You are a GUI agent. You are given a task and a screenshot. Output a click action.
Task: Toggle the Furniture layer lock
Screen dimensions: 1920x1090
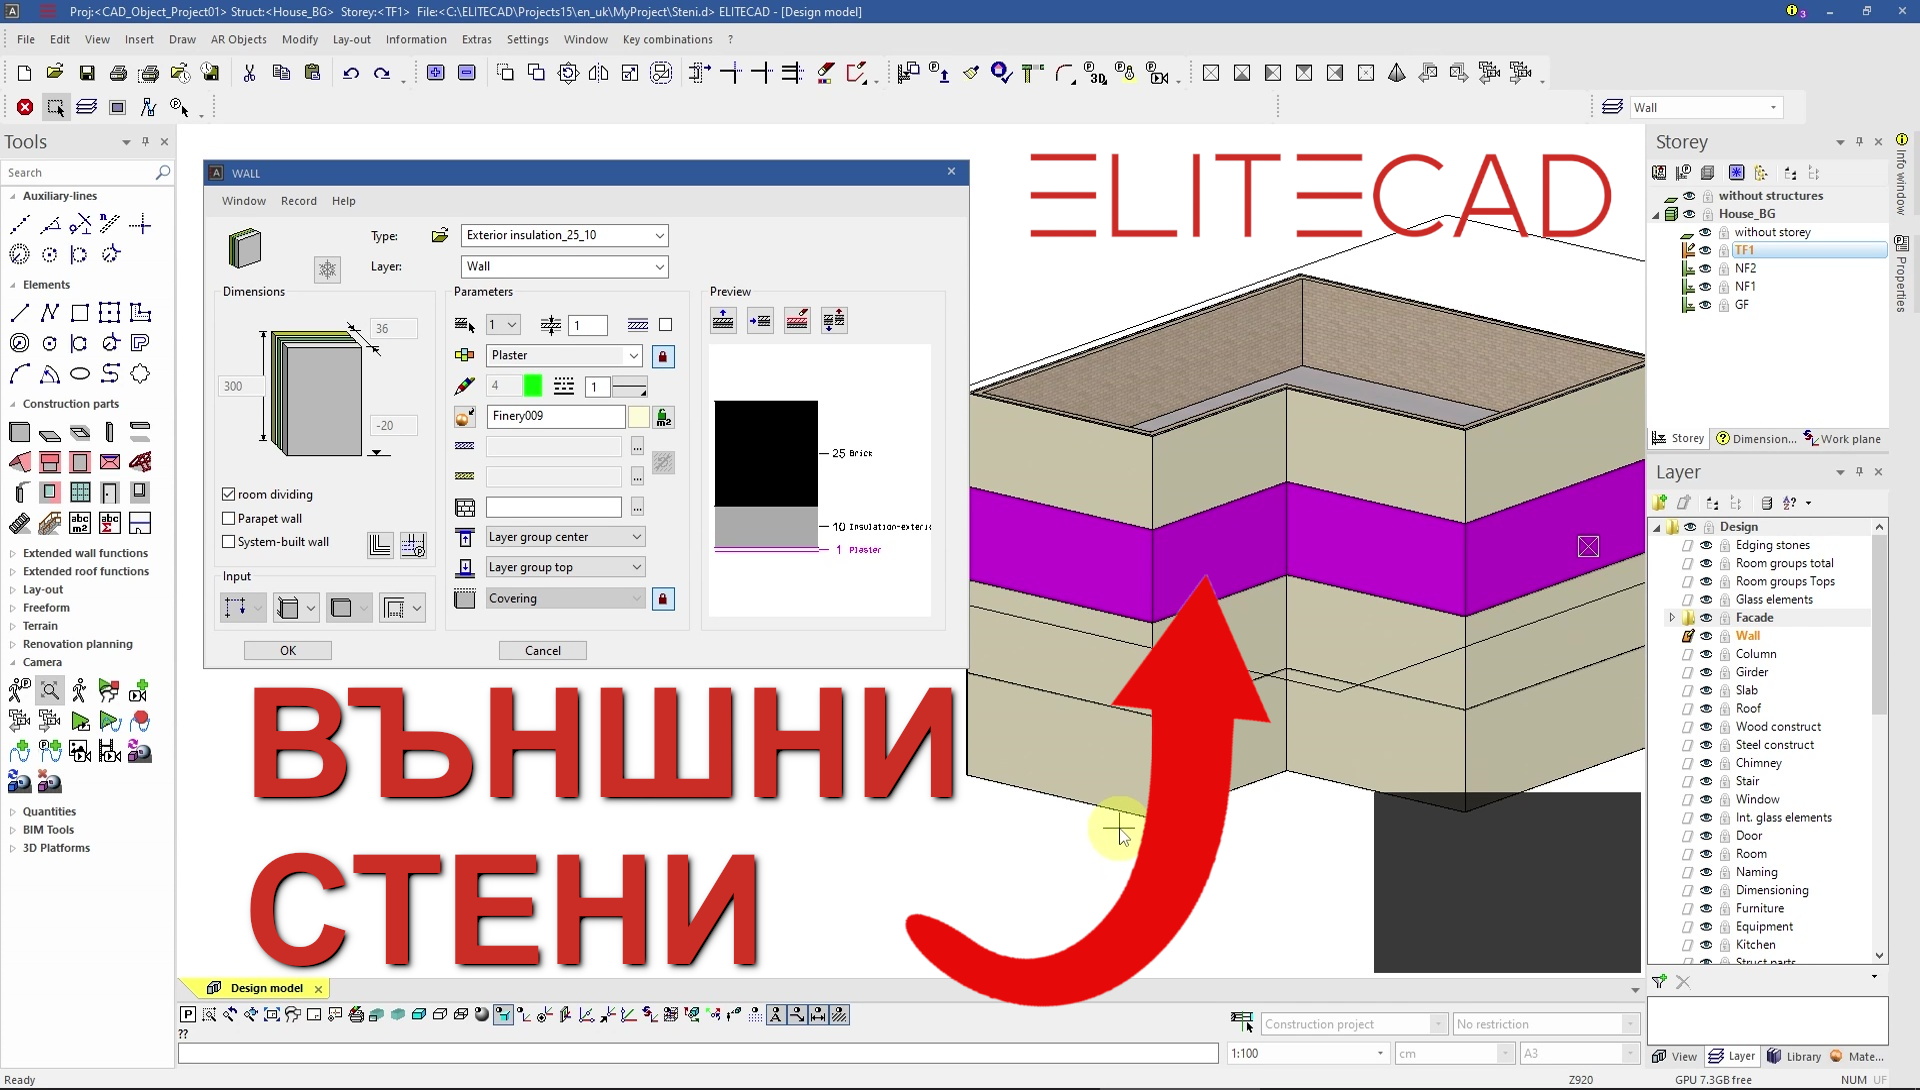click(x=1725, y=909)
